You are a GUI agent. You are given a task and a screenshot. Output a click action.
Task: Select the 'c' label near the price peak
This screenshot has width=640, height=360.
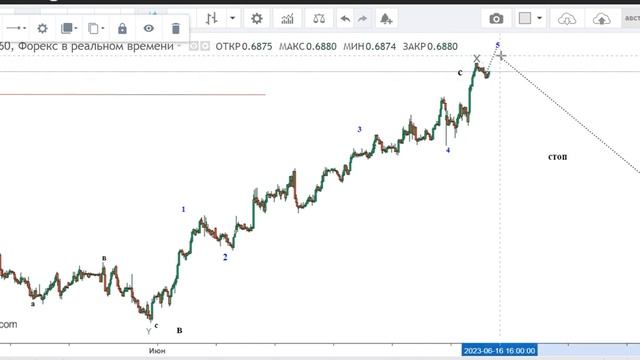tap(460, 73)
